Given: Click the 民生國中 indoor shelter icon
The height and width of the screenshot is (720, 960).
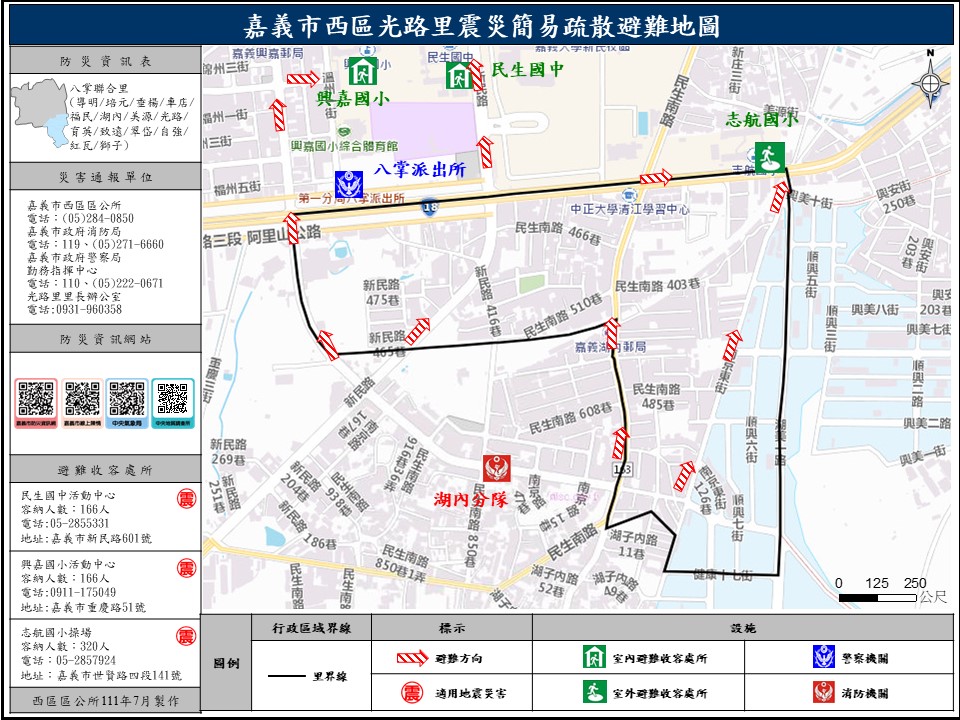Looking at the screenshot, I should pyautogui.click(x=458, y=75).
